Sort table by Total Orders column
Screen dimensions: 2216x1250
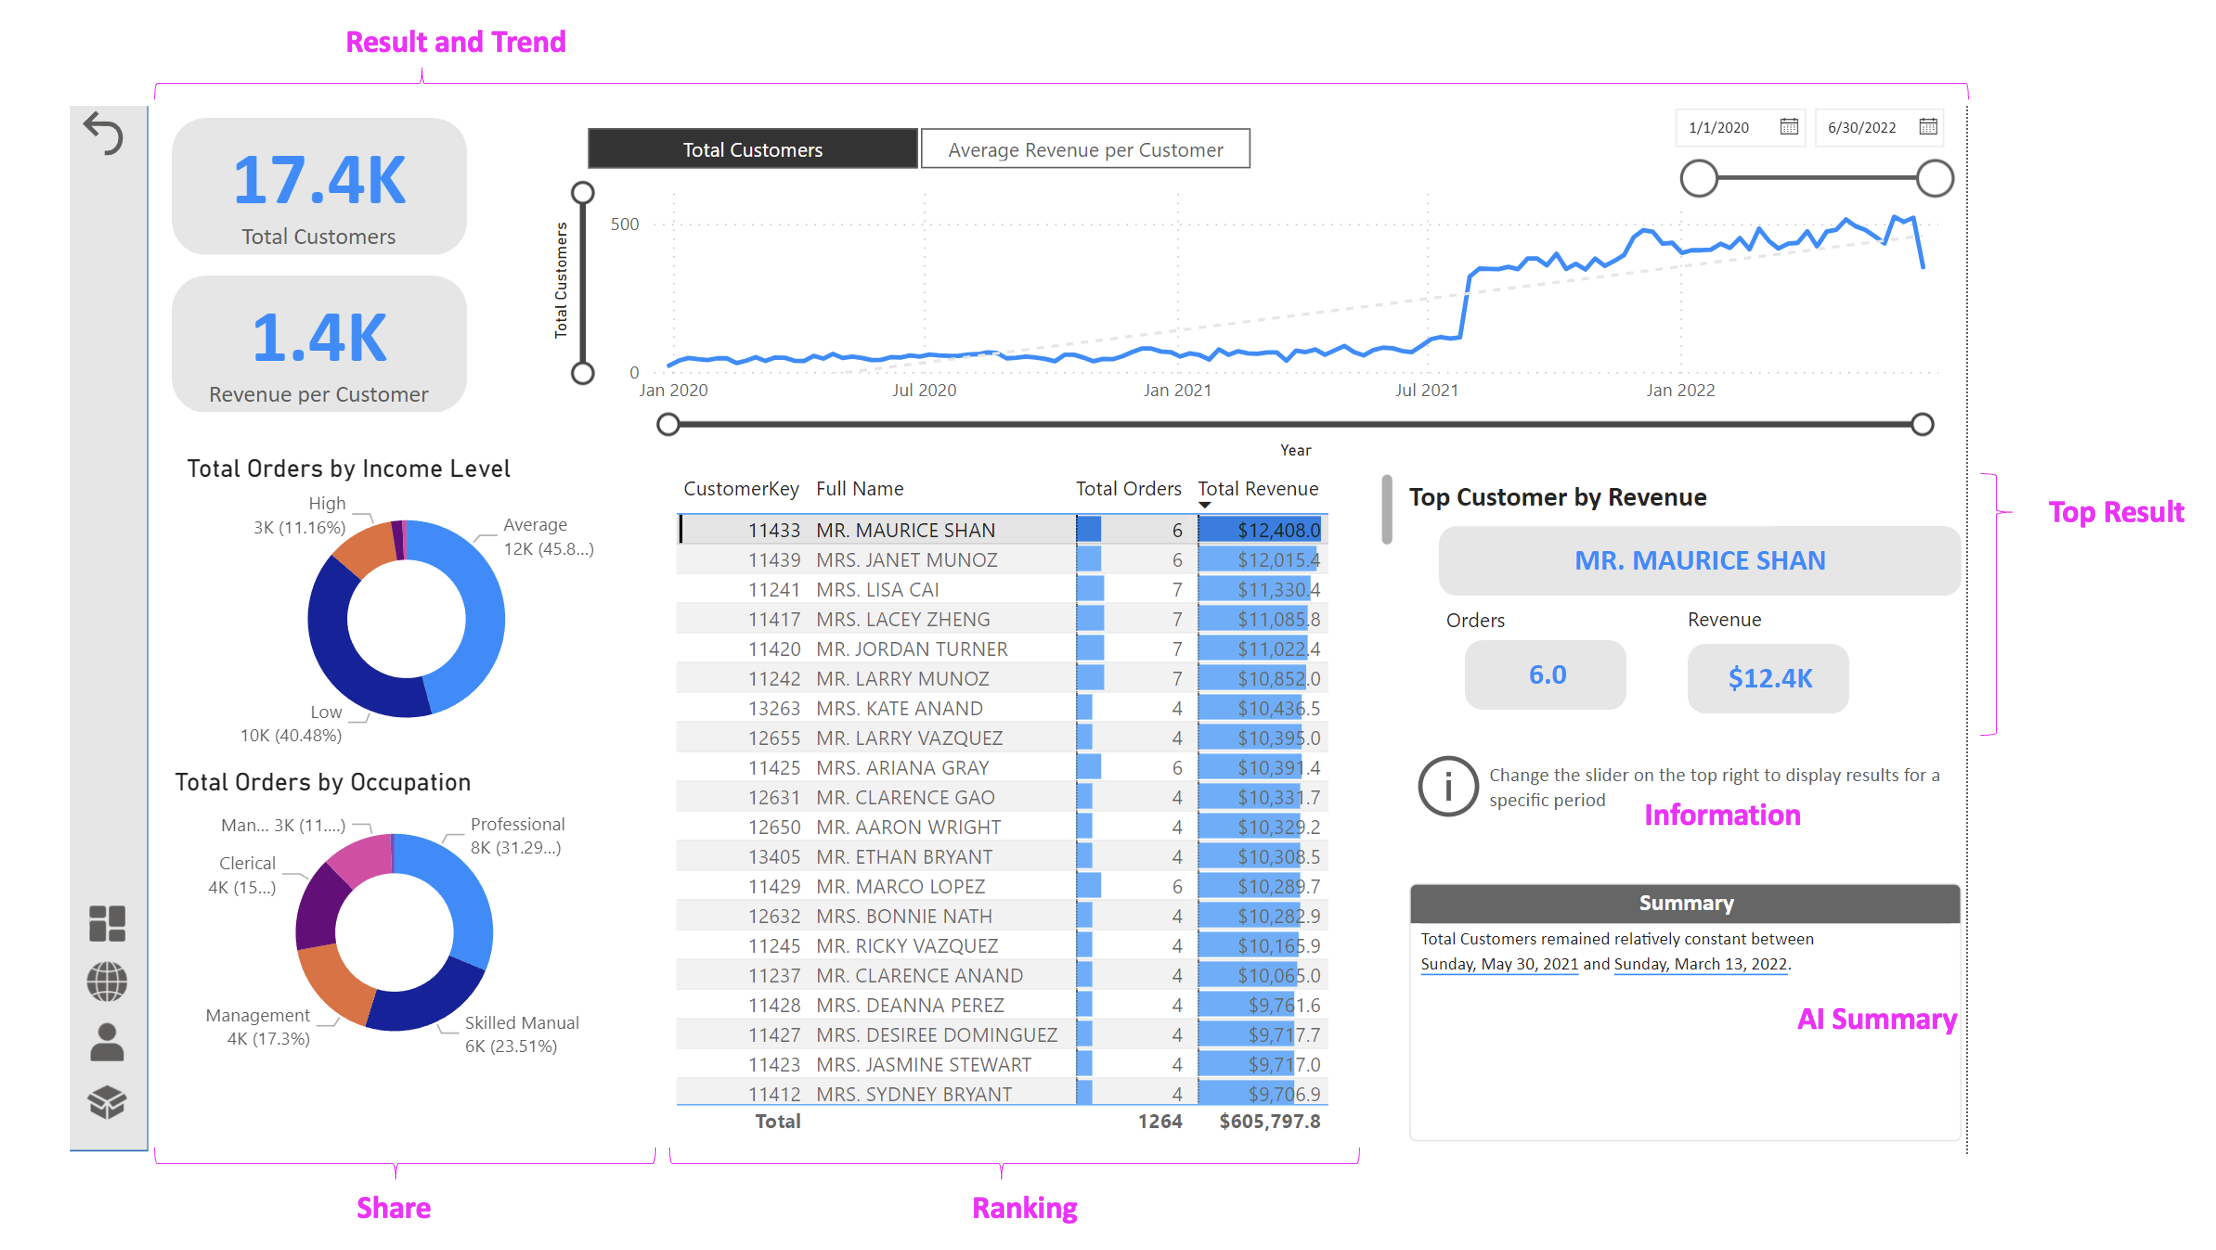click(1127, 489)
